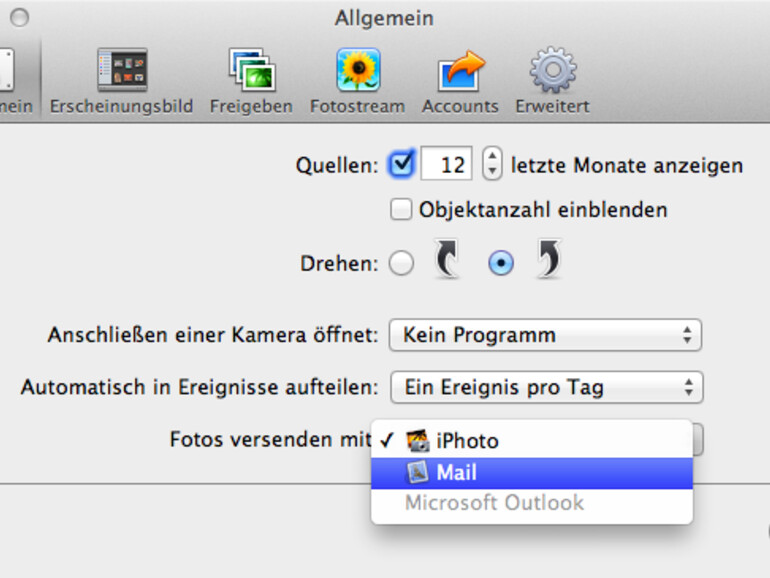The height and width of the screenshot is (578, 770).
Task: Open the Ein Ereignis pro Tag dropdown
Action: 546,387
